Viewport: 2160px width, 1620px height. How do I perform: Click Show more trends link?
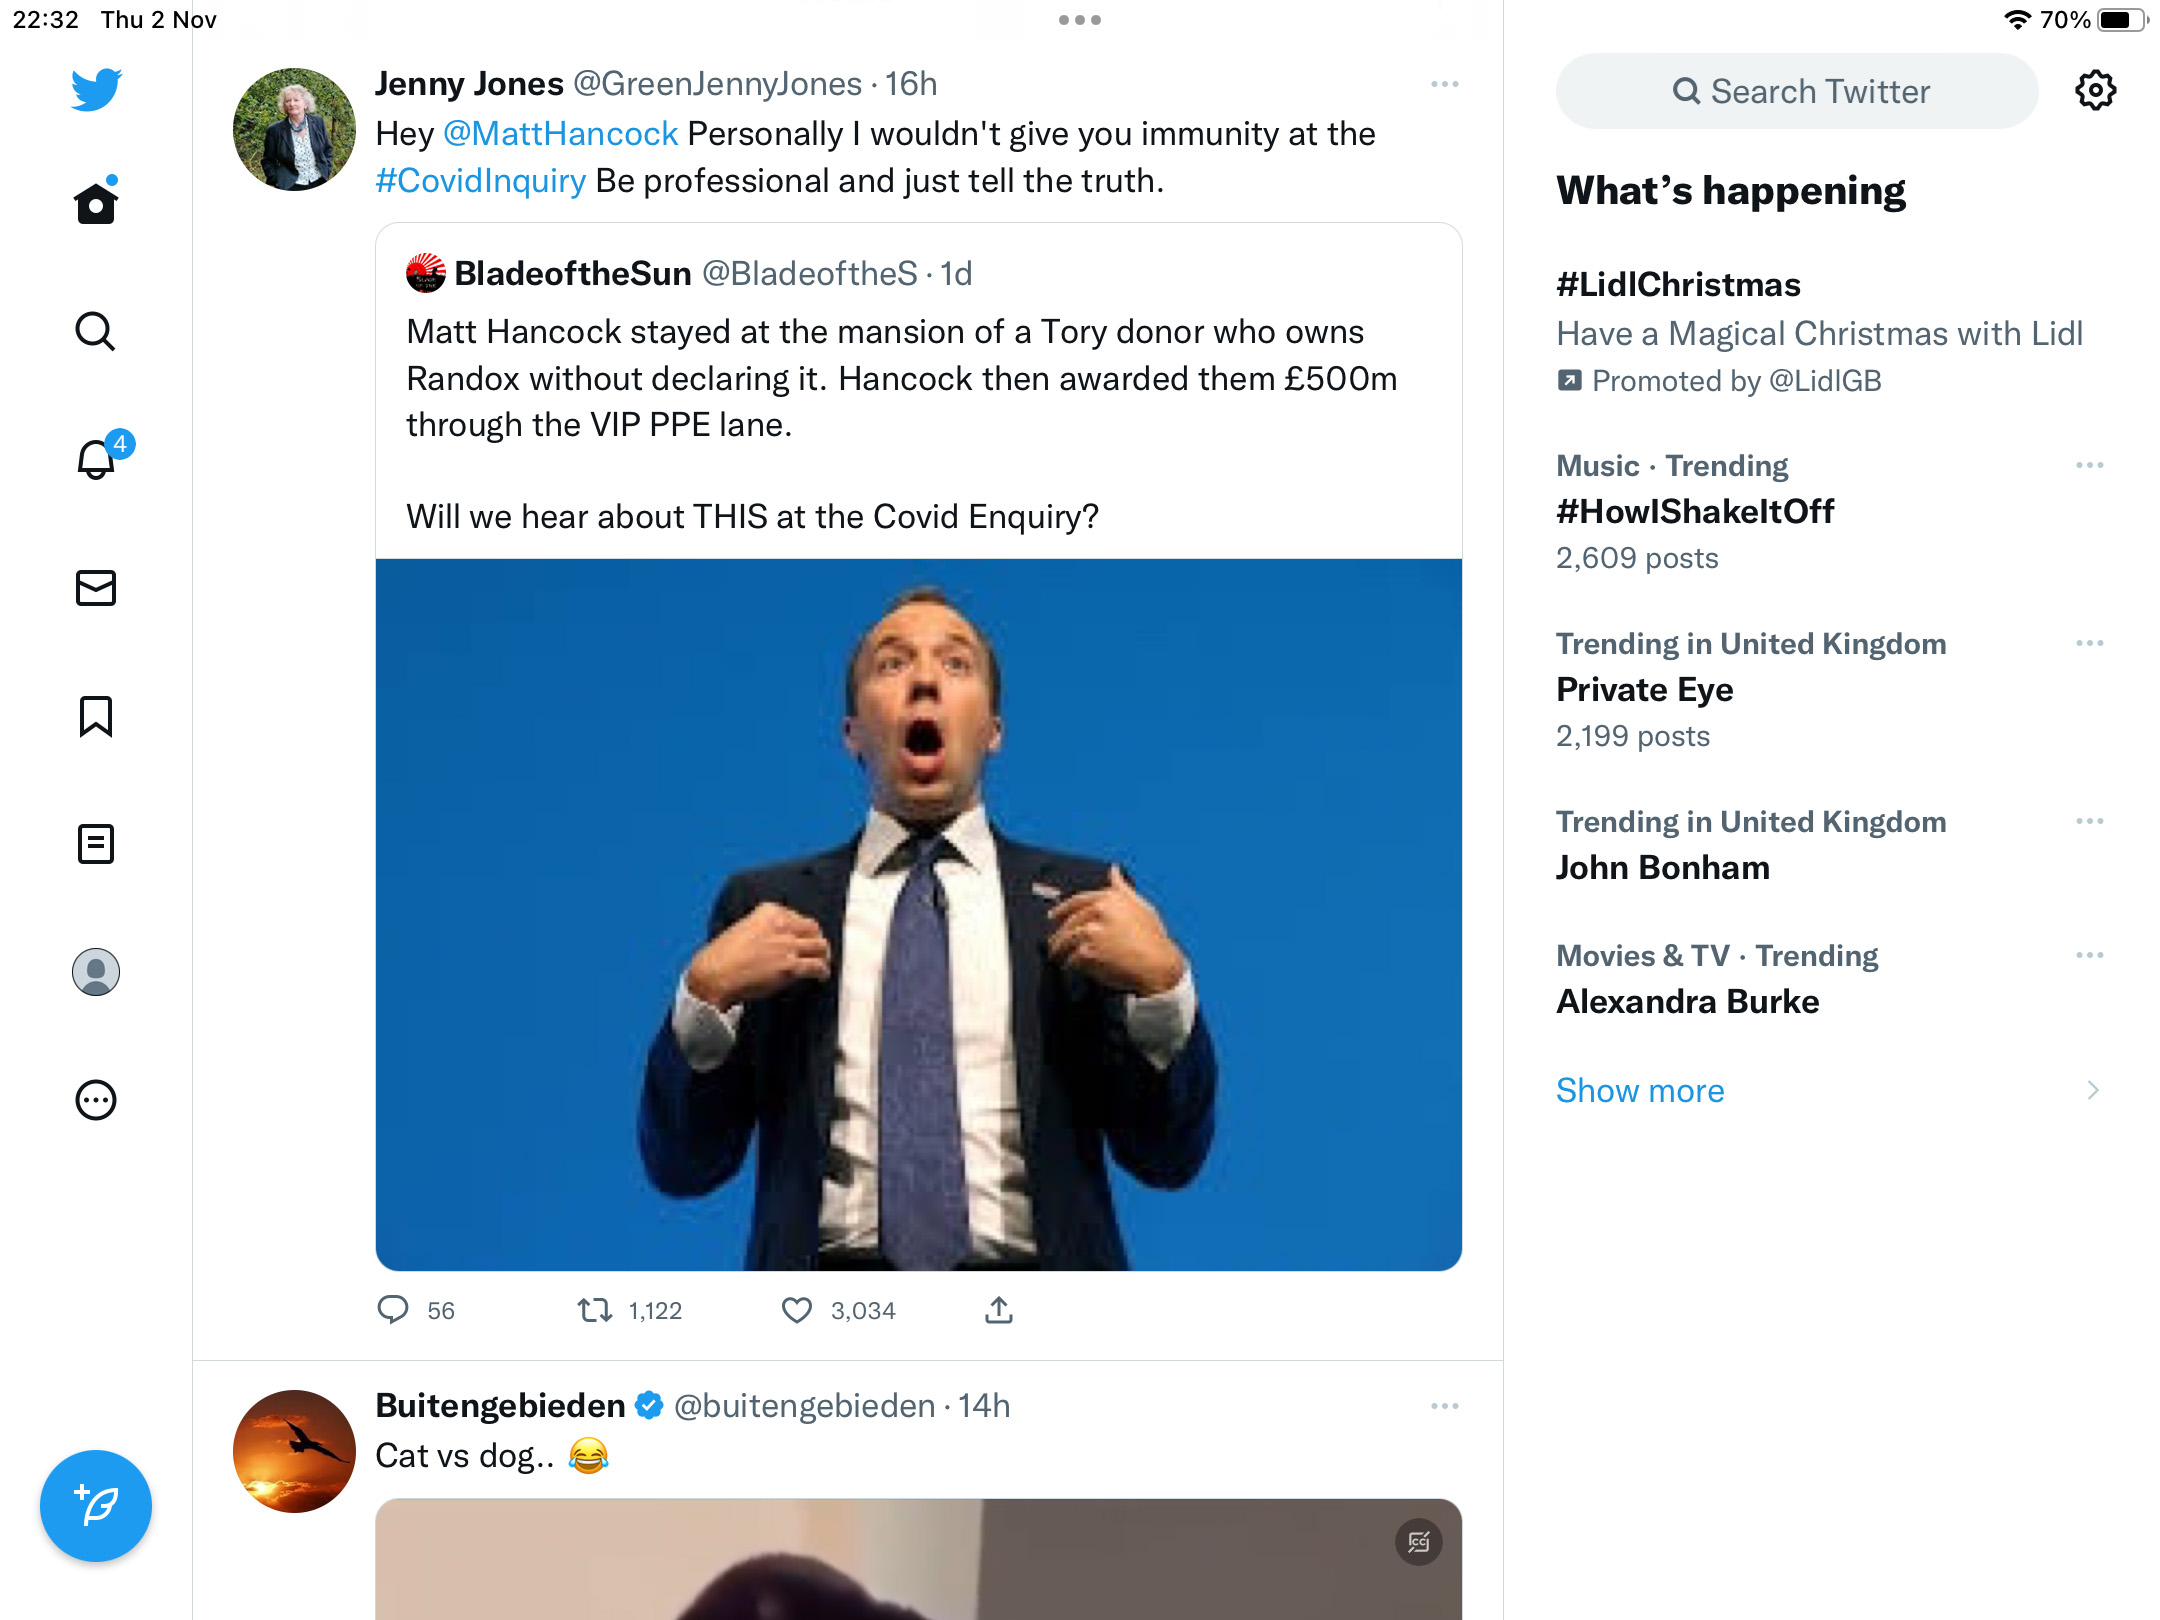pyautogui.click(x=1640, y=1090)
